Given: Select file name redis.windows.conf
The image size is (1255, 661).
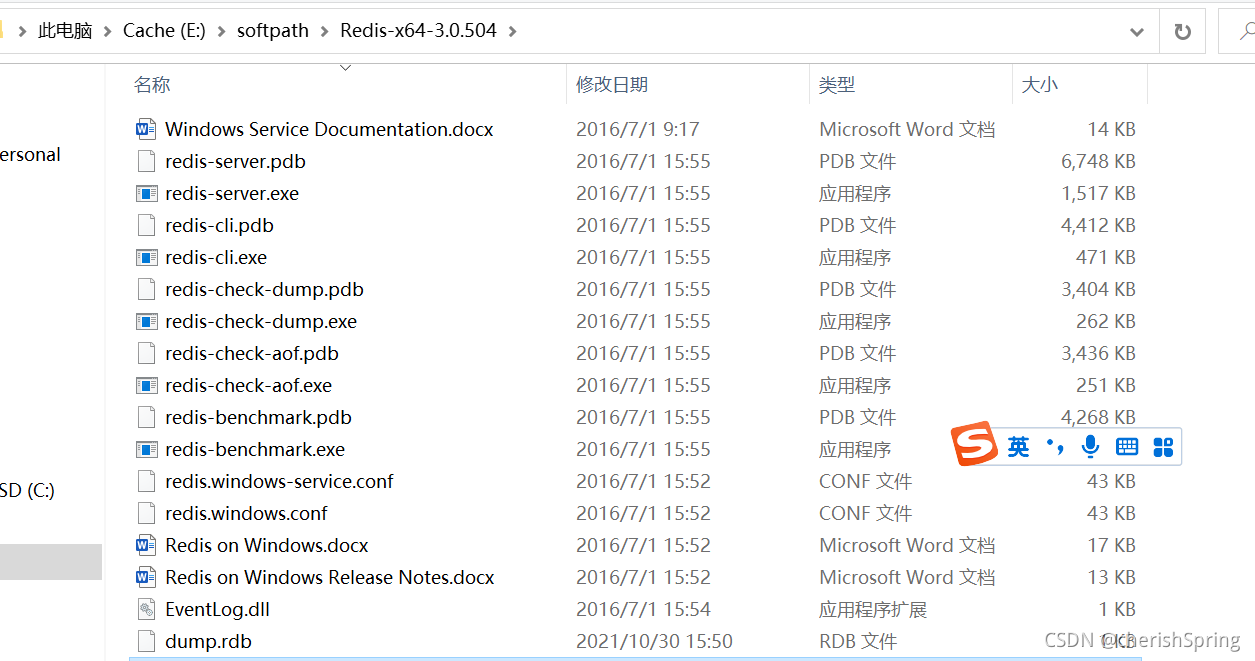Looking at the screenshot, I should point(246,513).
